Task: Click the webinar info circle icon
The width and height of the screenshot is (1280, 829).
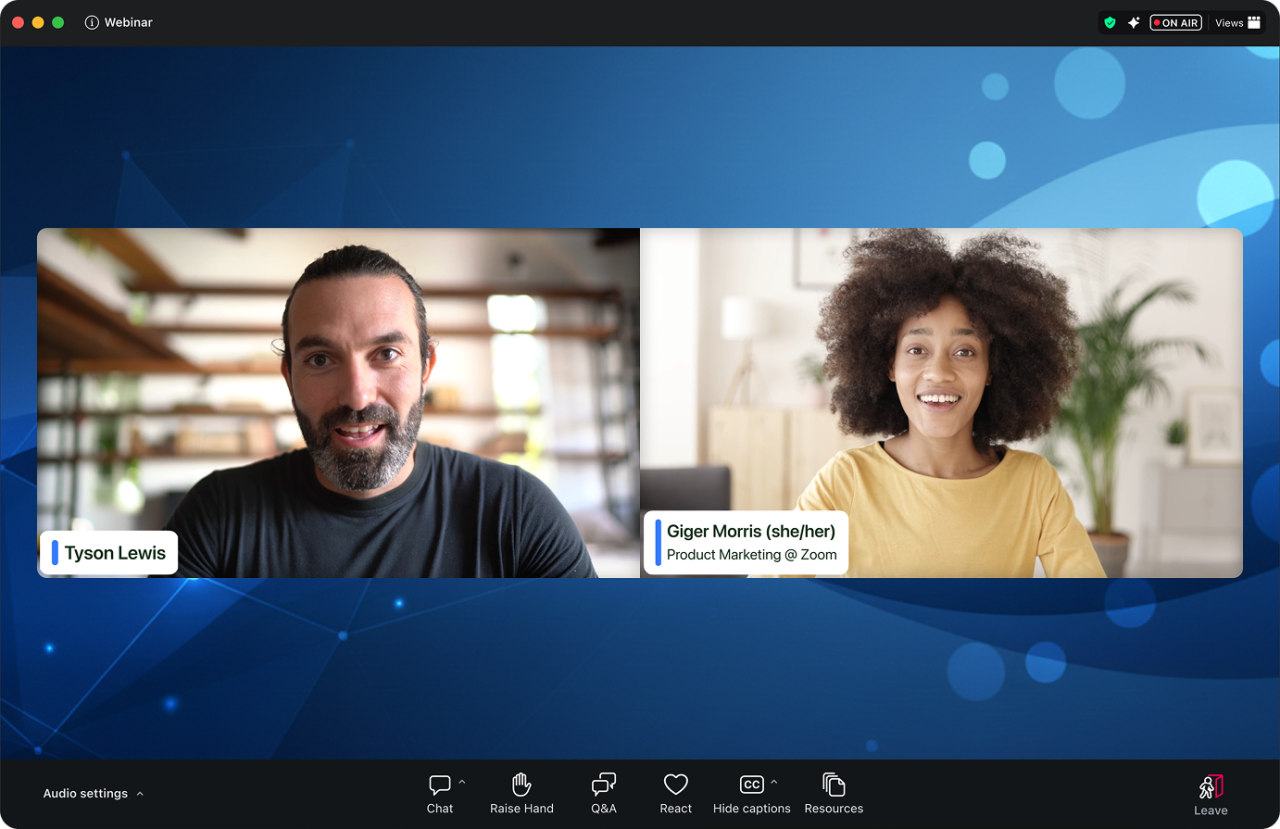Action: pyautogui.click(x=92, y=22)
